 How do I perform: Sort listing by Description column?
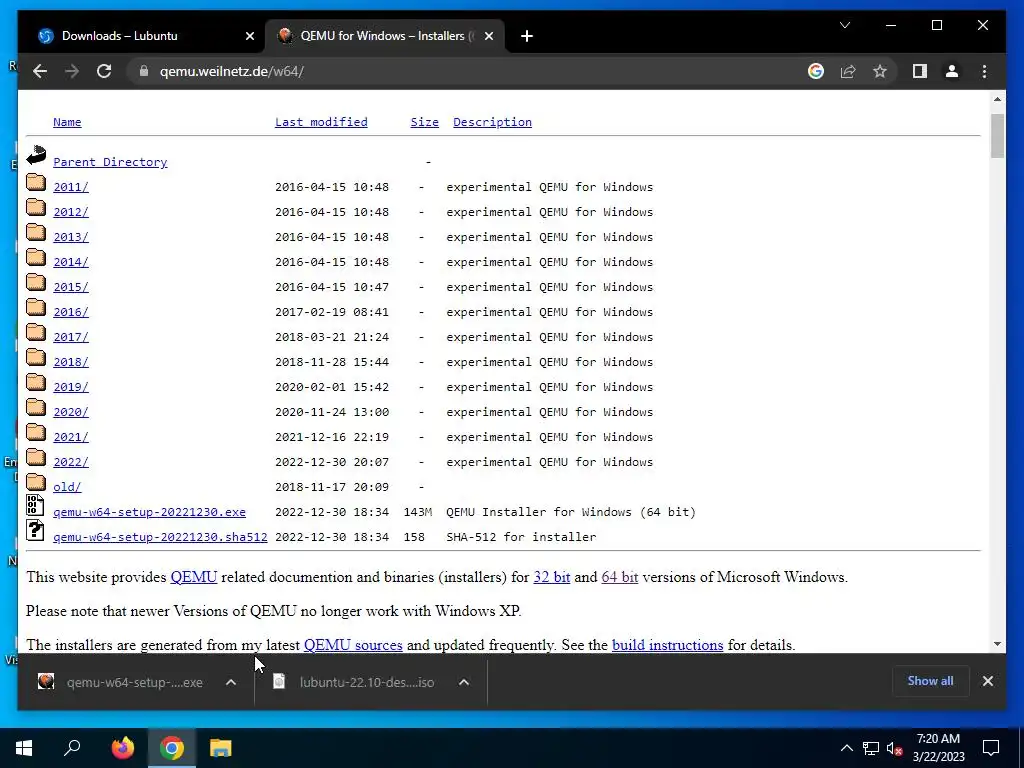pyautogui.click(x=492, y=122)
